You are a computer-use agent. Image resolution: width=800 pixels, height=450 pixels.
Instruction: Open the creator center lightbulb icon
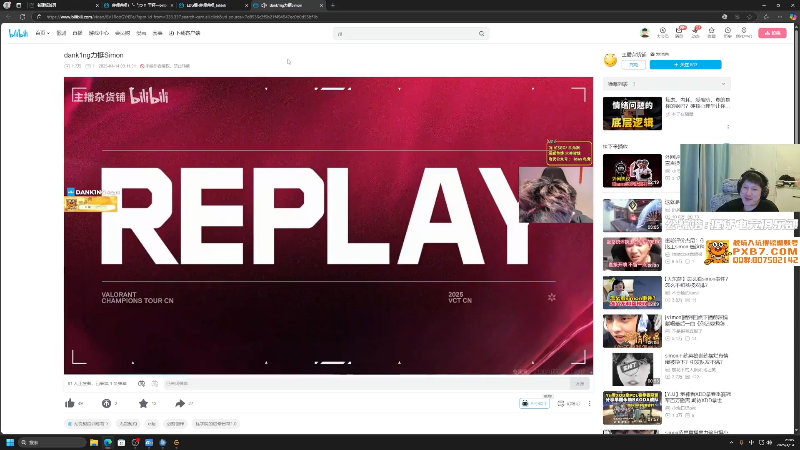click(x=744, y=32)
